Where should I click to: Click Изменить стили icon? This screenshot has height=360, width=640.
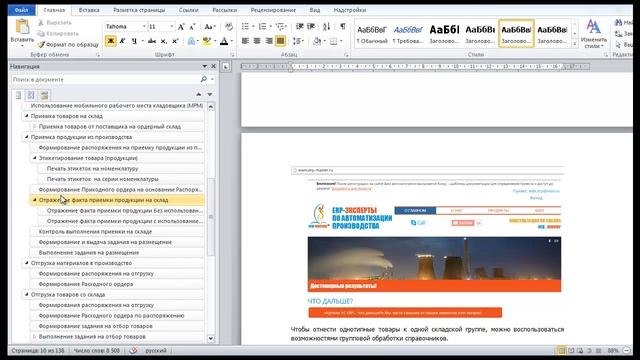593,33
